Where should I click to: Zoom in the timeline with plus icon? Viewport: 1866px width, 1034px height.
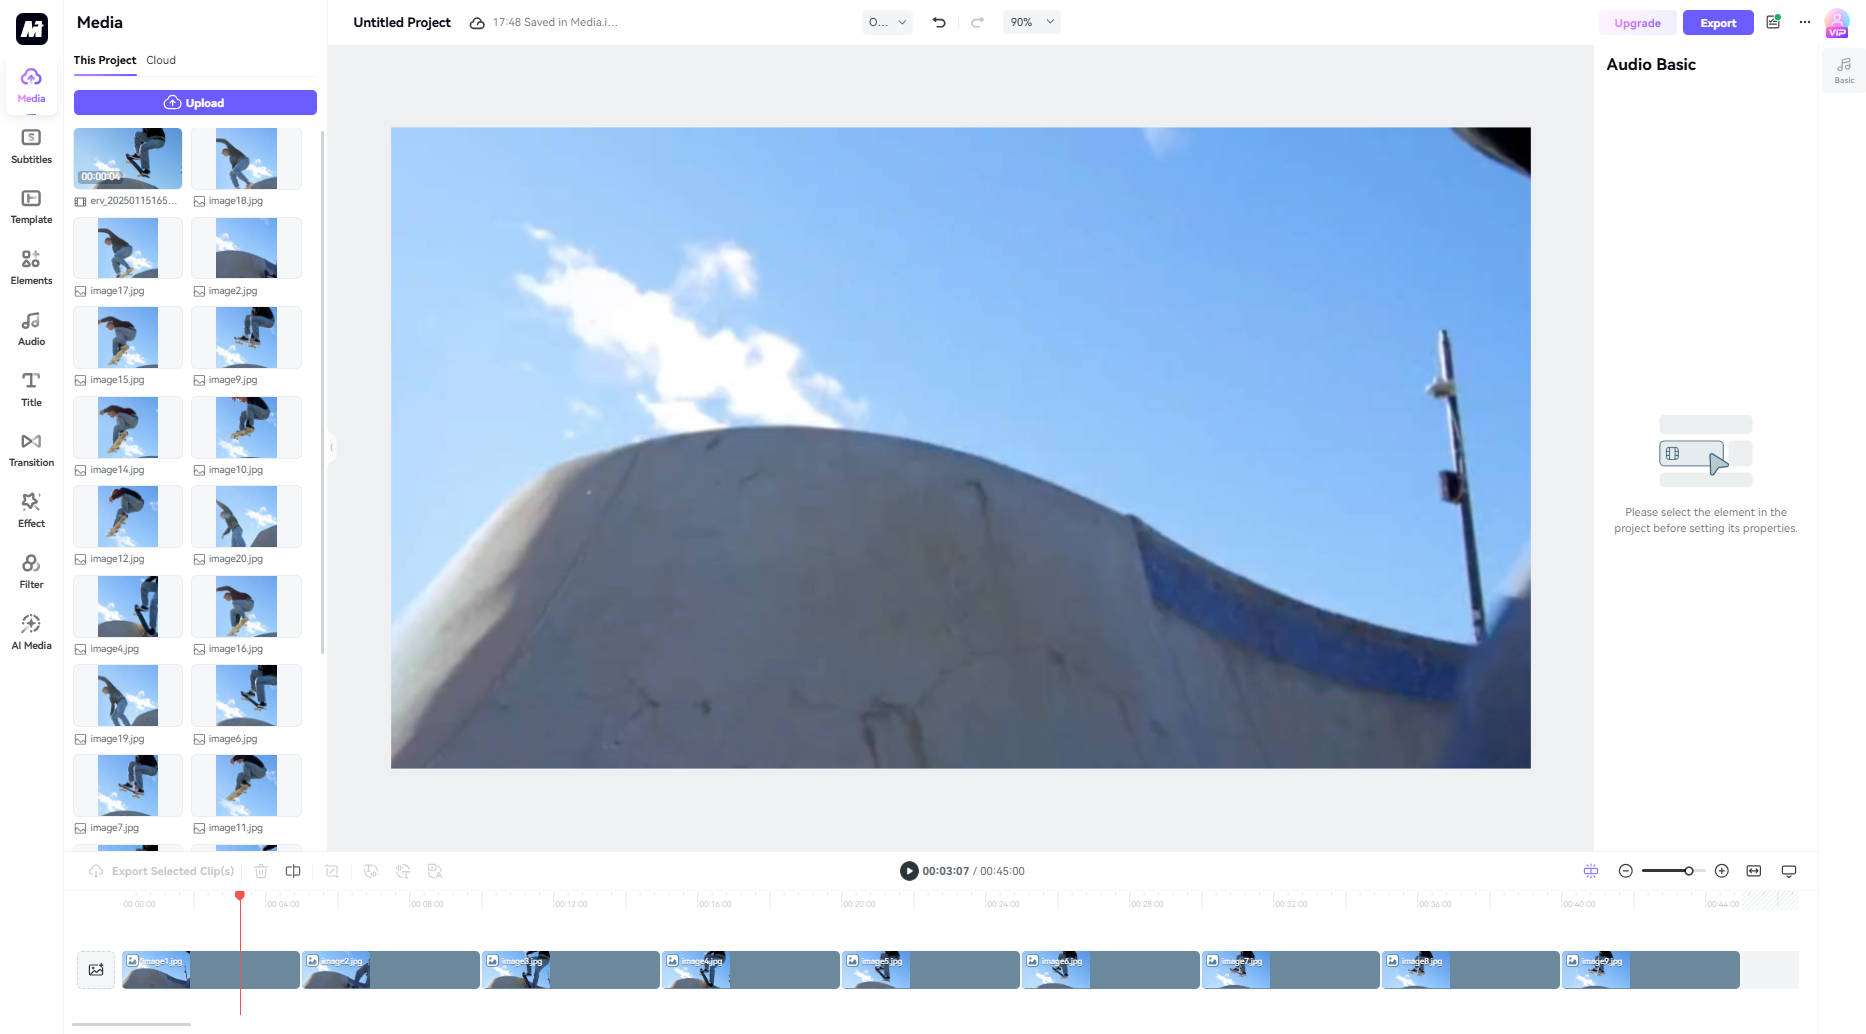tap(1722, 871)
